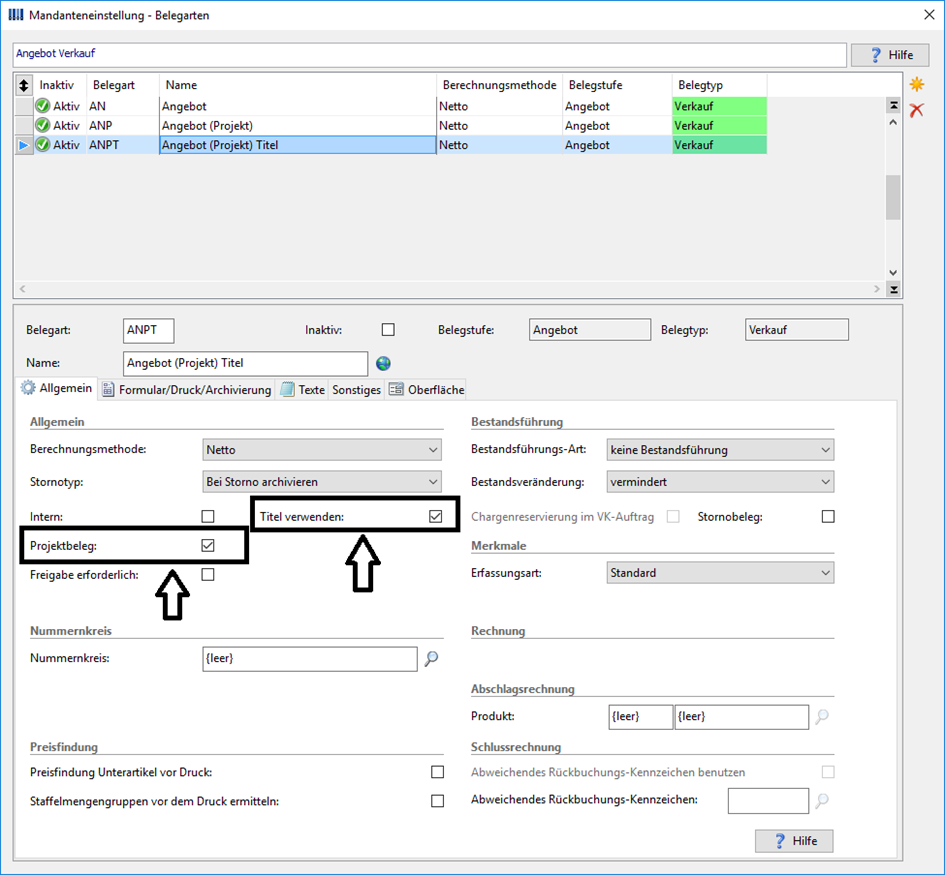Image resolution: width=945 pixels, height=875 pixels.
Task: Enable Staffelmengengruppen vor dem Druck ermitteln
Action: pyautogui.click(x=438, y=801)
